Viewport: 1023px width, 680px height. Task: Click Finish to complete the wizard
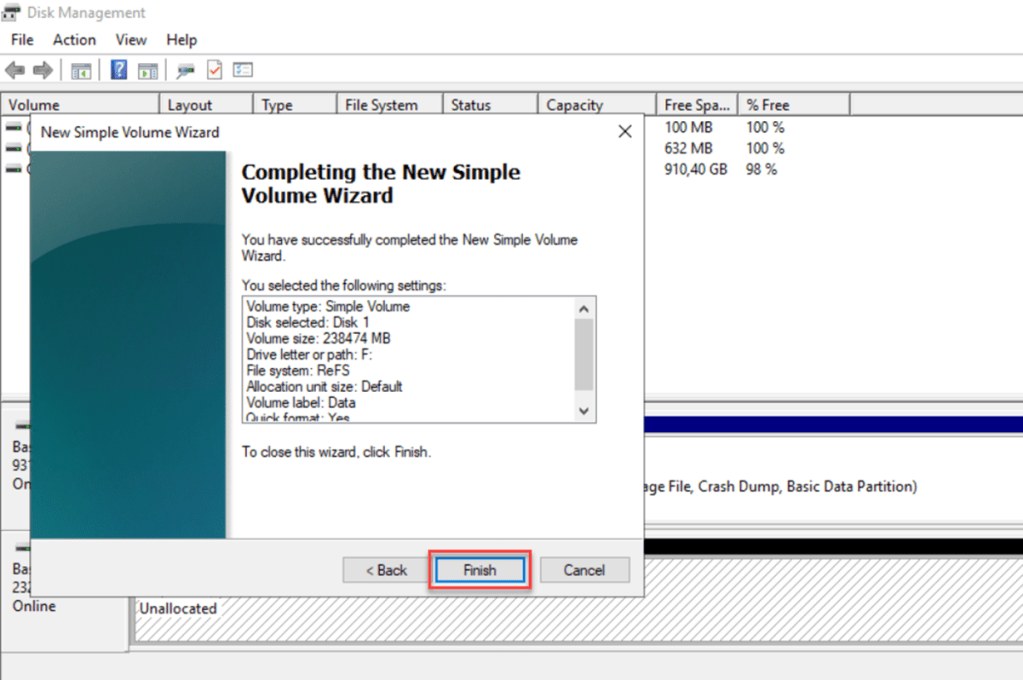click(x=479, y=570)
